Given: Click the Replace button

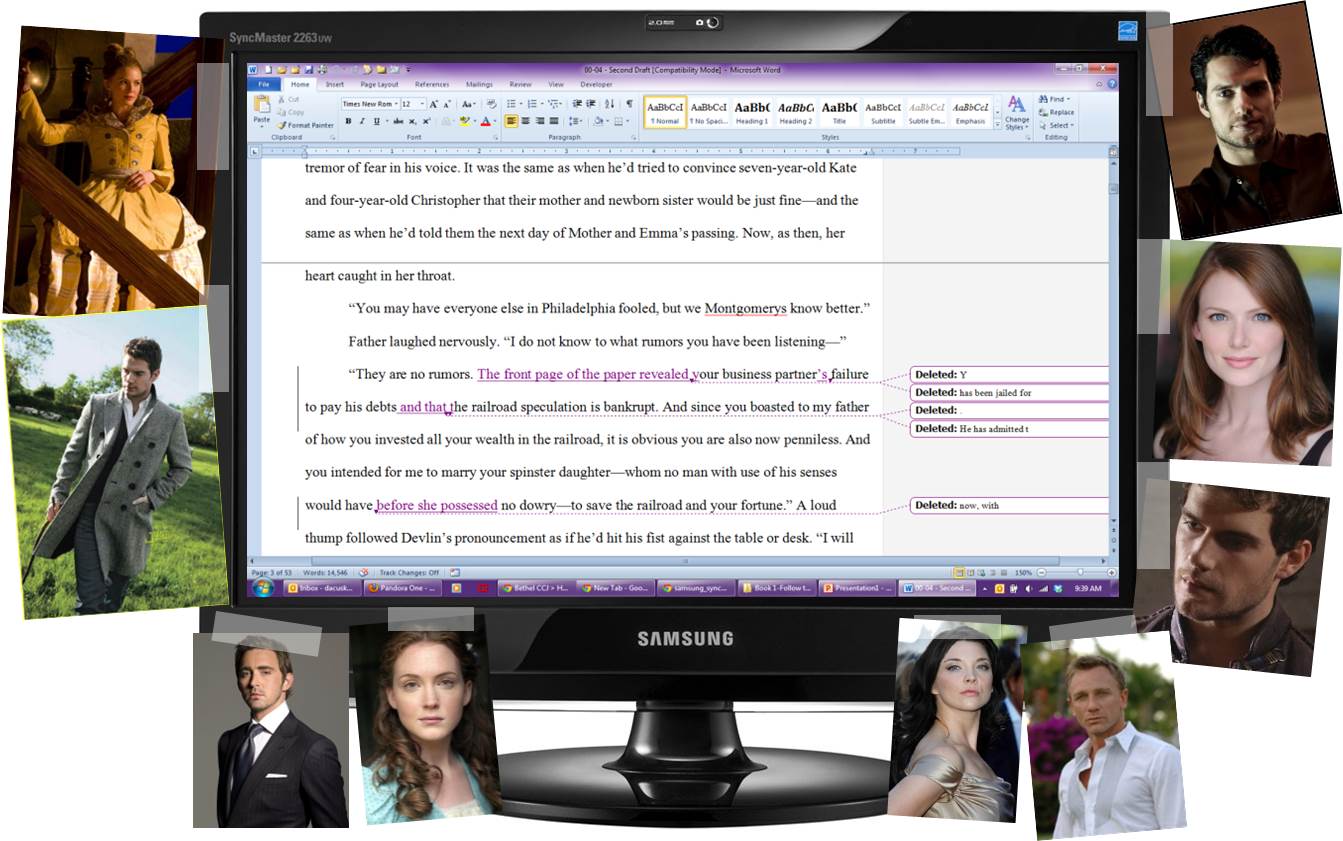Looking at the screenshot, I should tap(1061, 112).
